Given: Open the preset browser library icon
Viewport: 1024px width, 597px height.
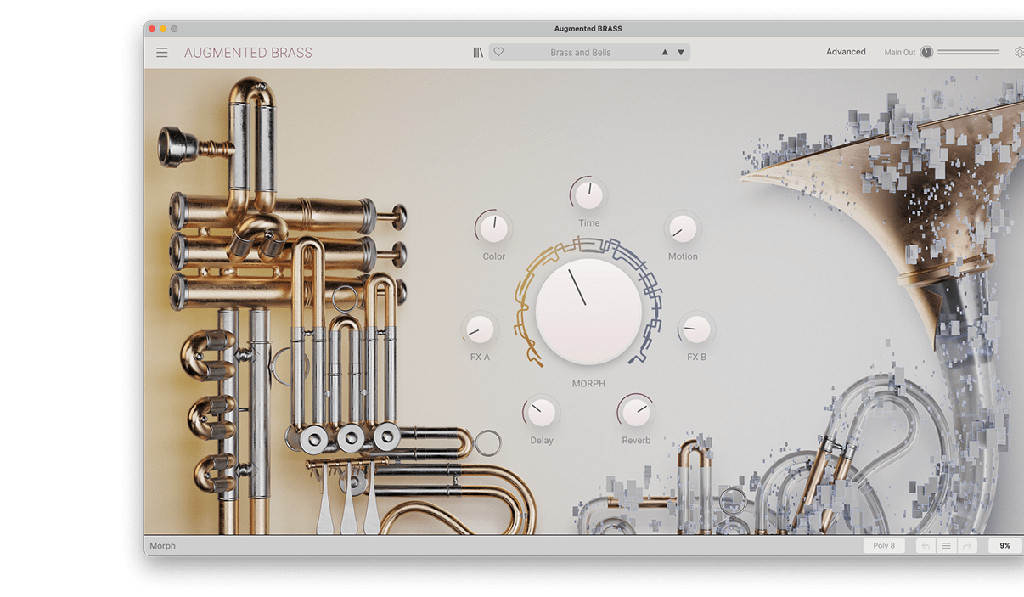Looking at the screenshot, I should 478,52.
